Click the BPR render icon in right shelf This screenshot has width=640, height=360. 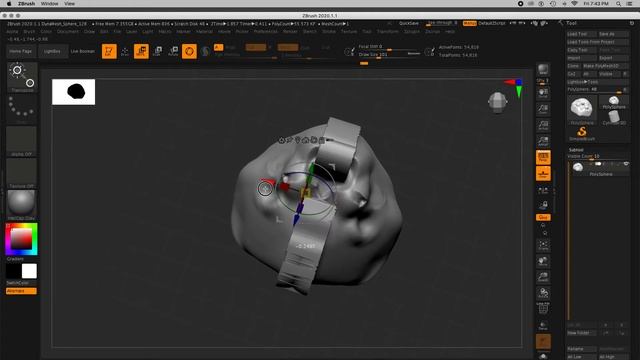pyautogui.click(x=543, y=69)
